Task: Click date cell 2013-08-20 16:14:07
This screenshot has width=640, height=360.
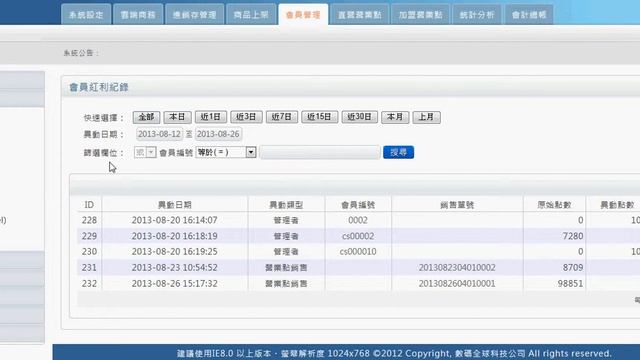Action: point(174,220)
